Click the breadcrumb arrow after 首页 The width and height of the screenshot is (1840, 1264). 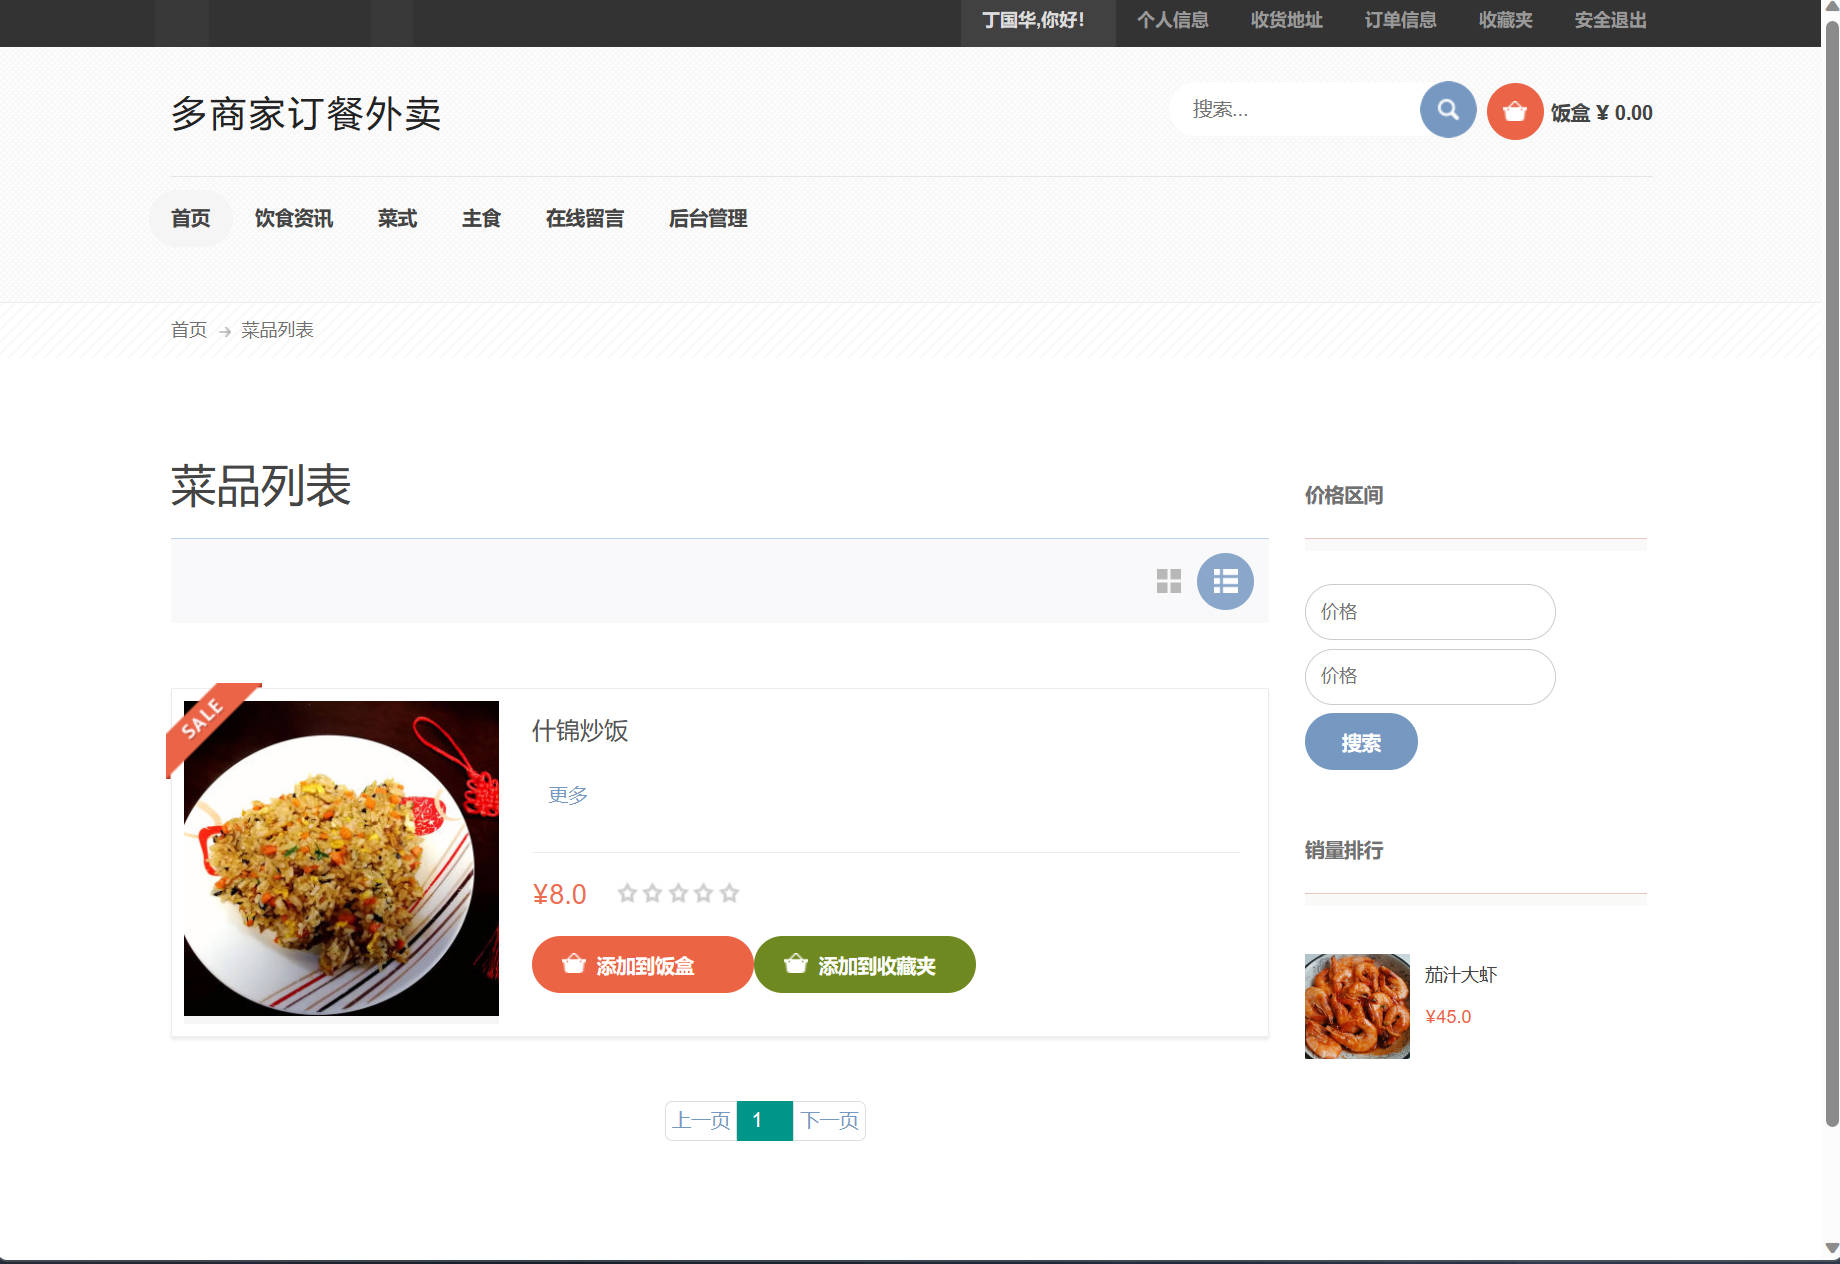pyautogui.click(x=222, y=329)
